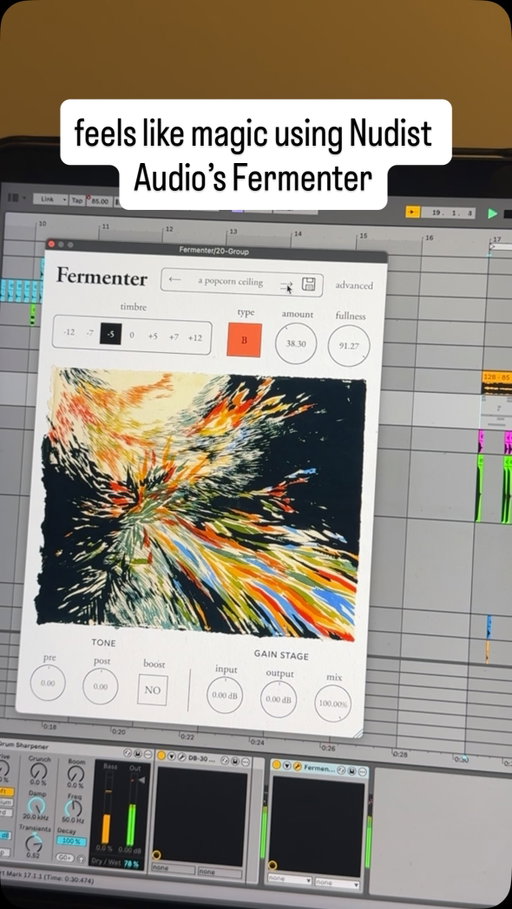Viewport: 512px width, 909px height.
Task: Open the second 'none' dropdown under Fermenter device
Action: coord(337,883)
